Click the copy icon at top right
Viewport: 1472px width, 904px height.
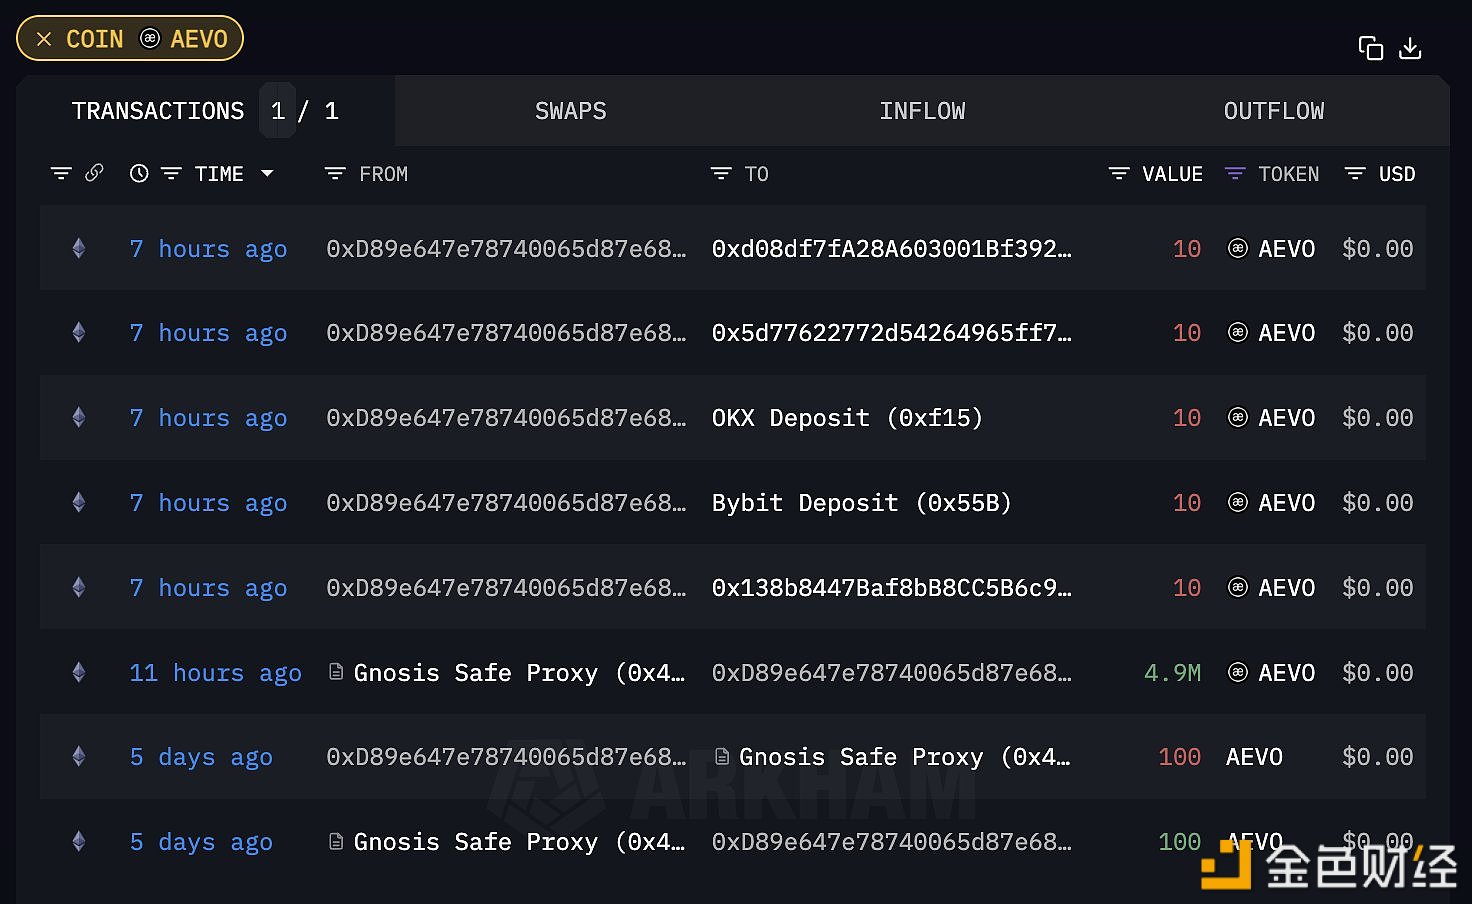[1370, 48]
